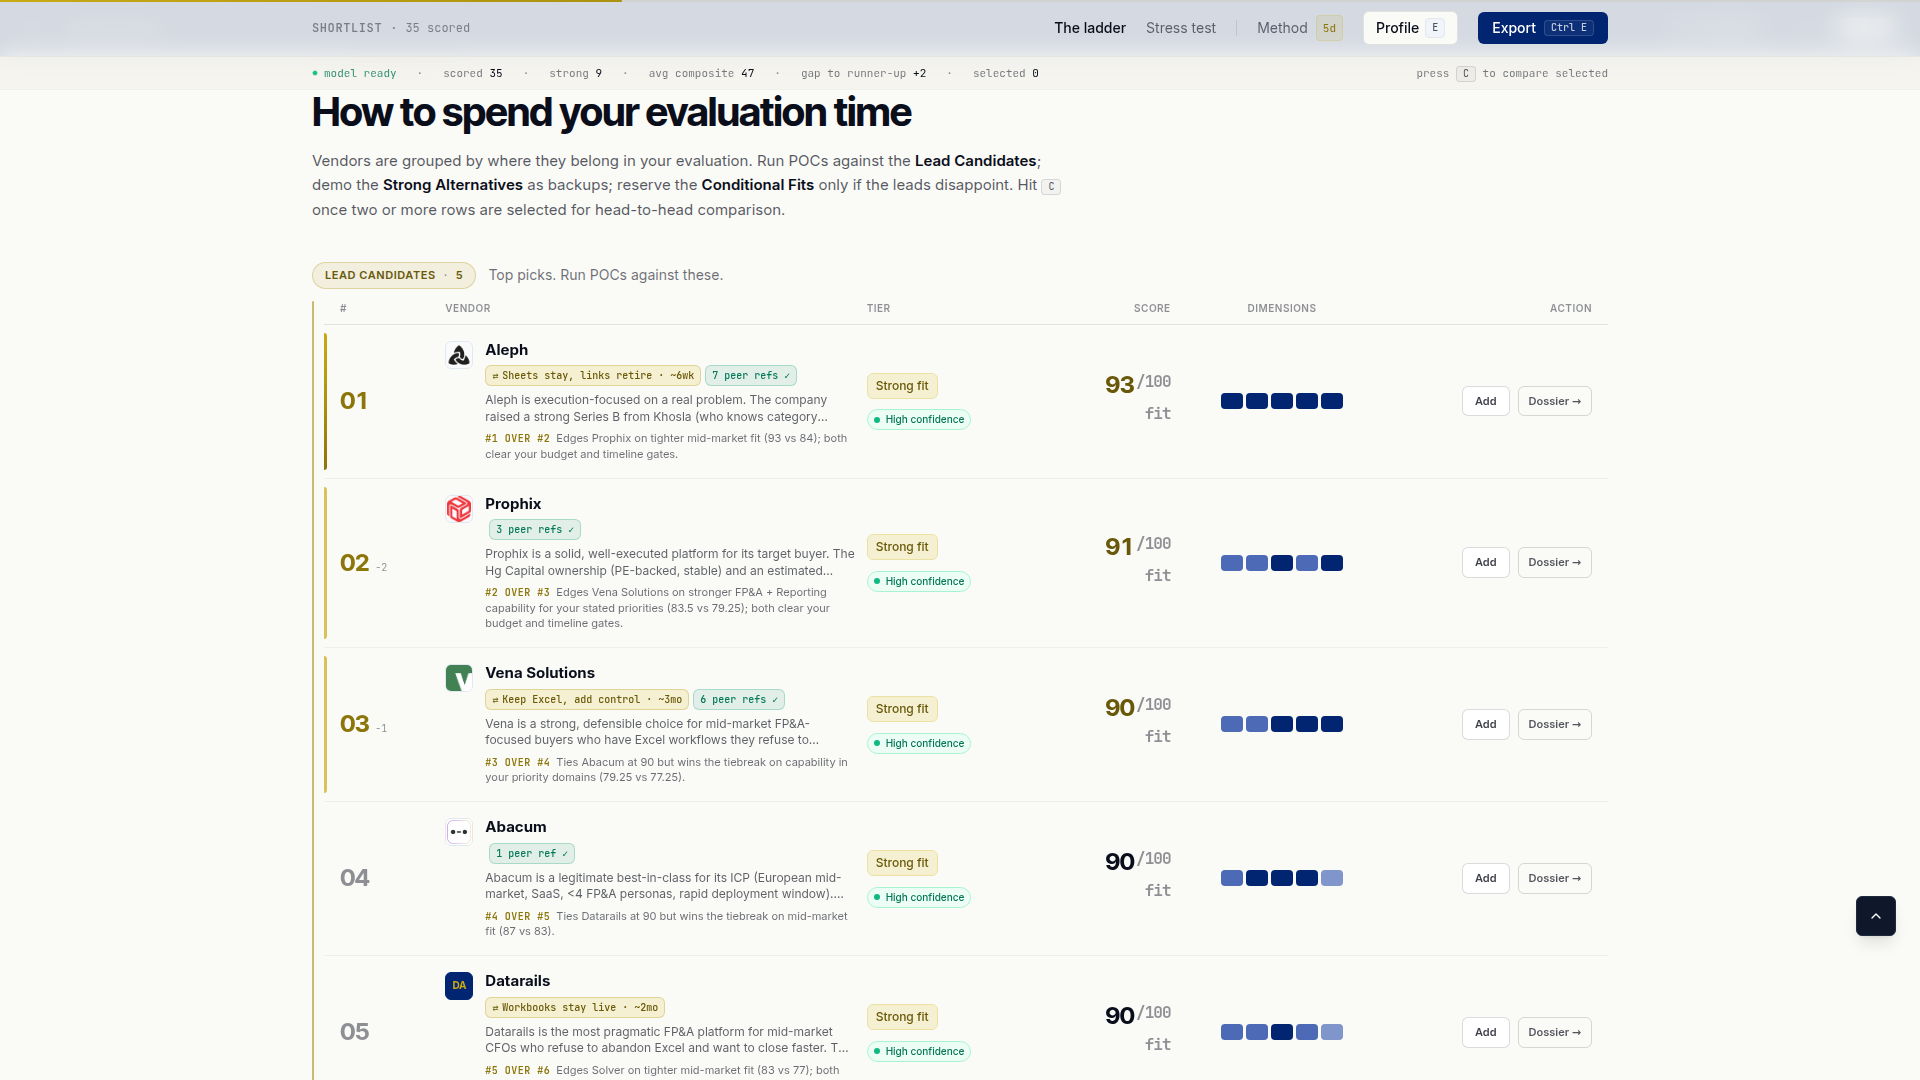Click the Abacum vendor name
The image size is (1920, 1080).
click(516, 827)
